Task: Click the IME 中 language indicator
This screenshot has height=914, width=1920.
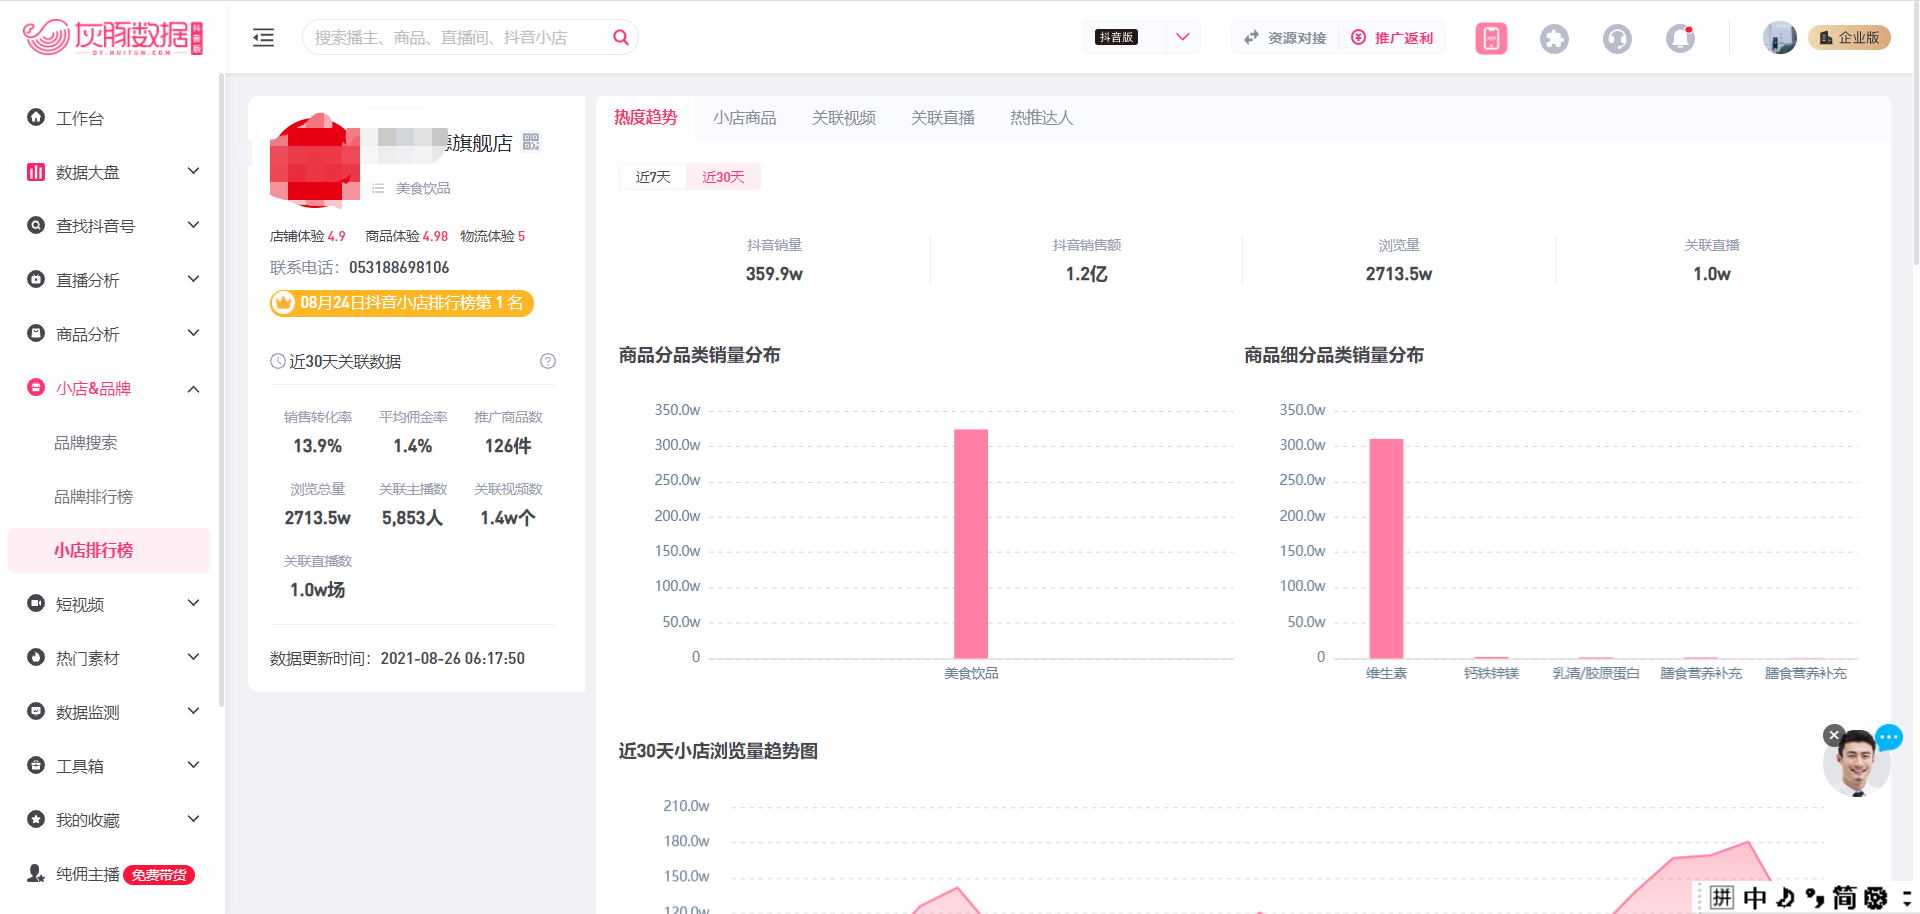Action: point(1754,898)
